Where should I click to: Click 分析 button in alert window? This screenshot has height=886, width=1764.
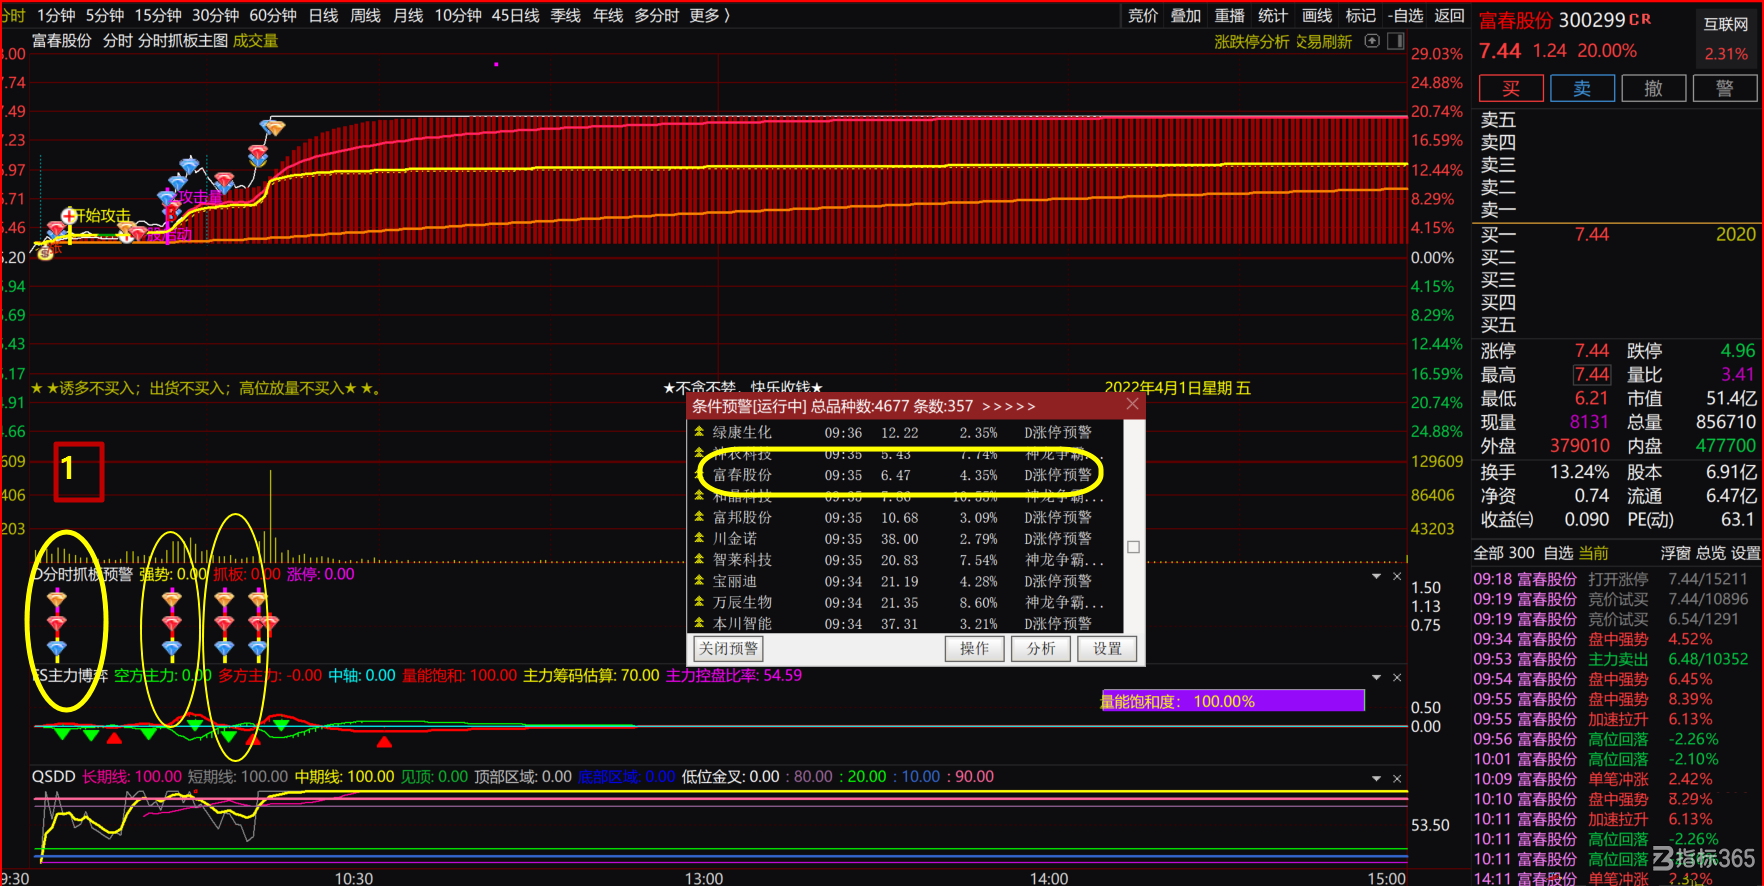click(x=1041, y=648)
